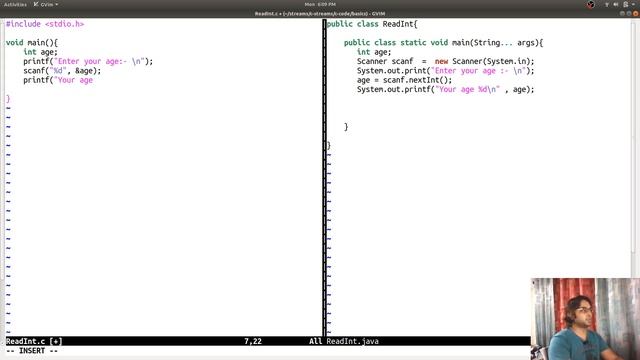The width and height of the screenshot is (640, 360).
Task: Click the round red tray indicator icon
Action: [591, 4]
